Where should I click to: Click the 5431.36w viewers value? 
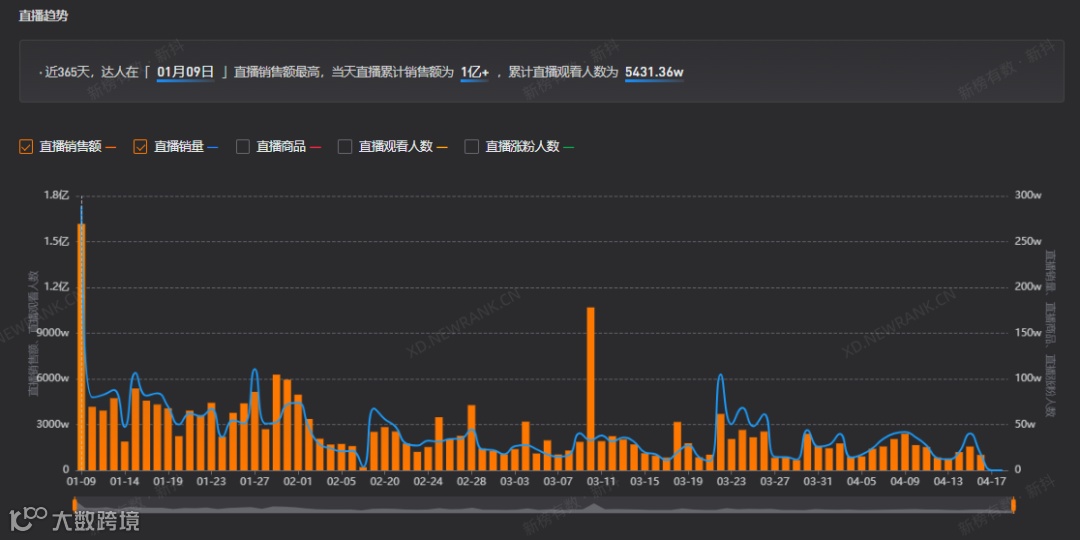654,72
